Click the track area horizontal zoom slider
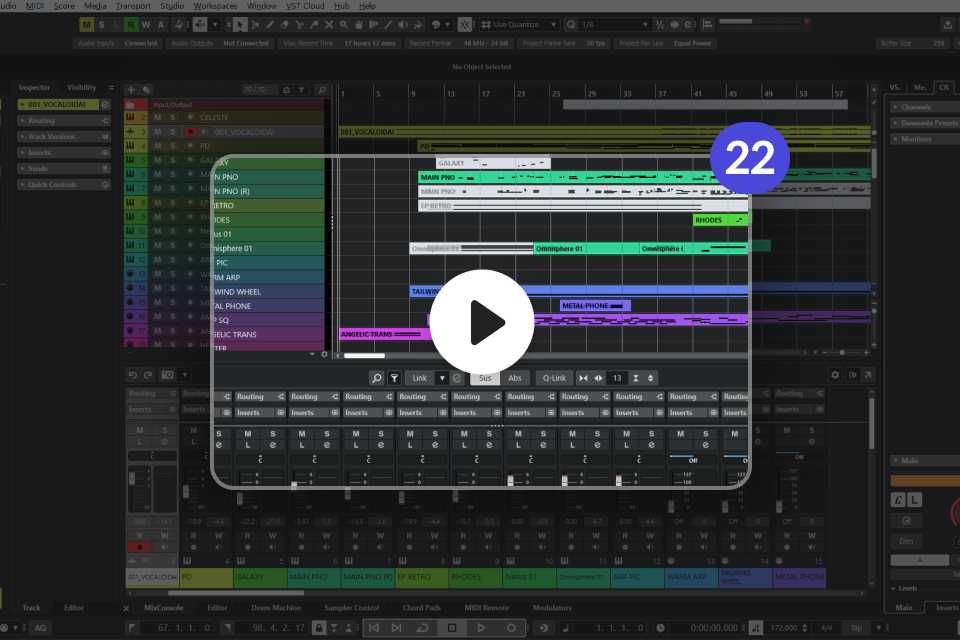The width and height of the screenshot is (960, 640). click(x=842, y=353)
